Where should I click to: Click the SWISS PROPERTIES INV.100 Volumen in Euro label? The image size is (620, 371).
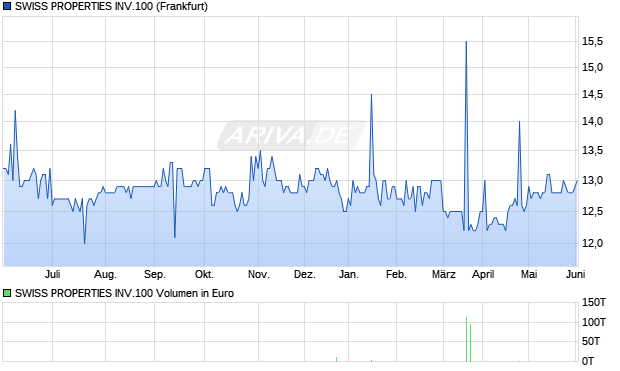[x=124, y=293]
